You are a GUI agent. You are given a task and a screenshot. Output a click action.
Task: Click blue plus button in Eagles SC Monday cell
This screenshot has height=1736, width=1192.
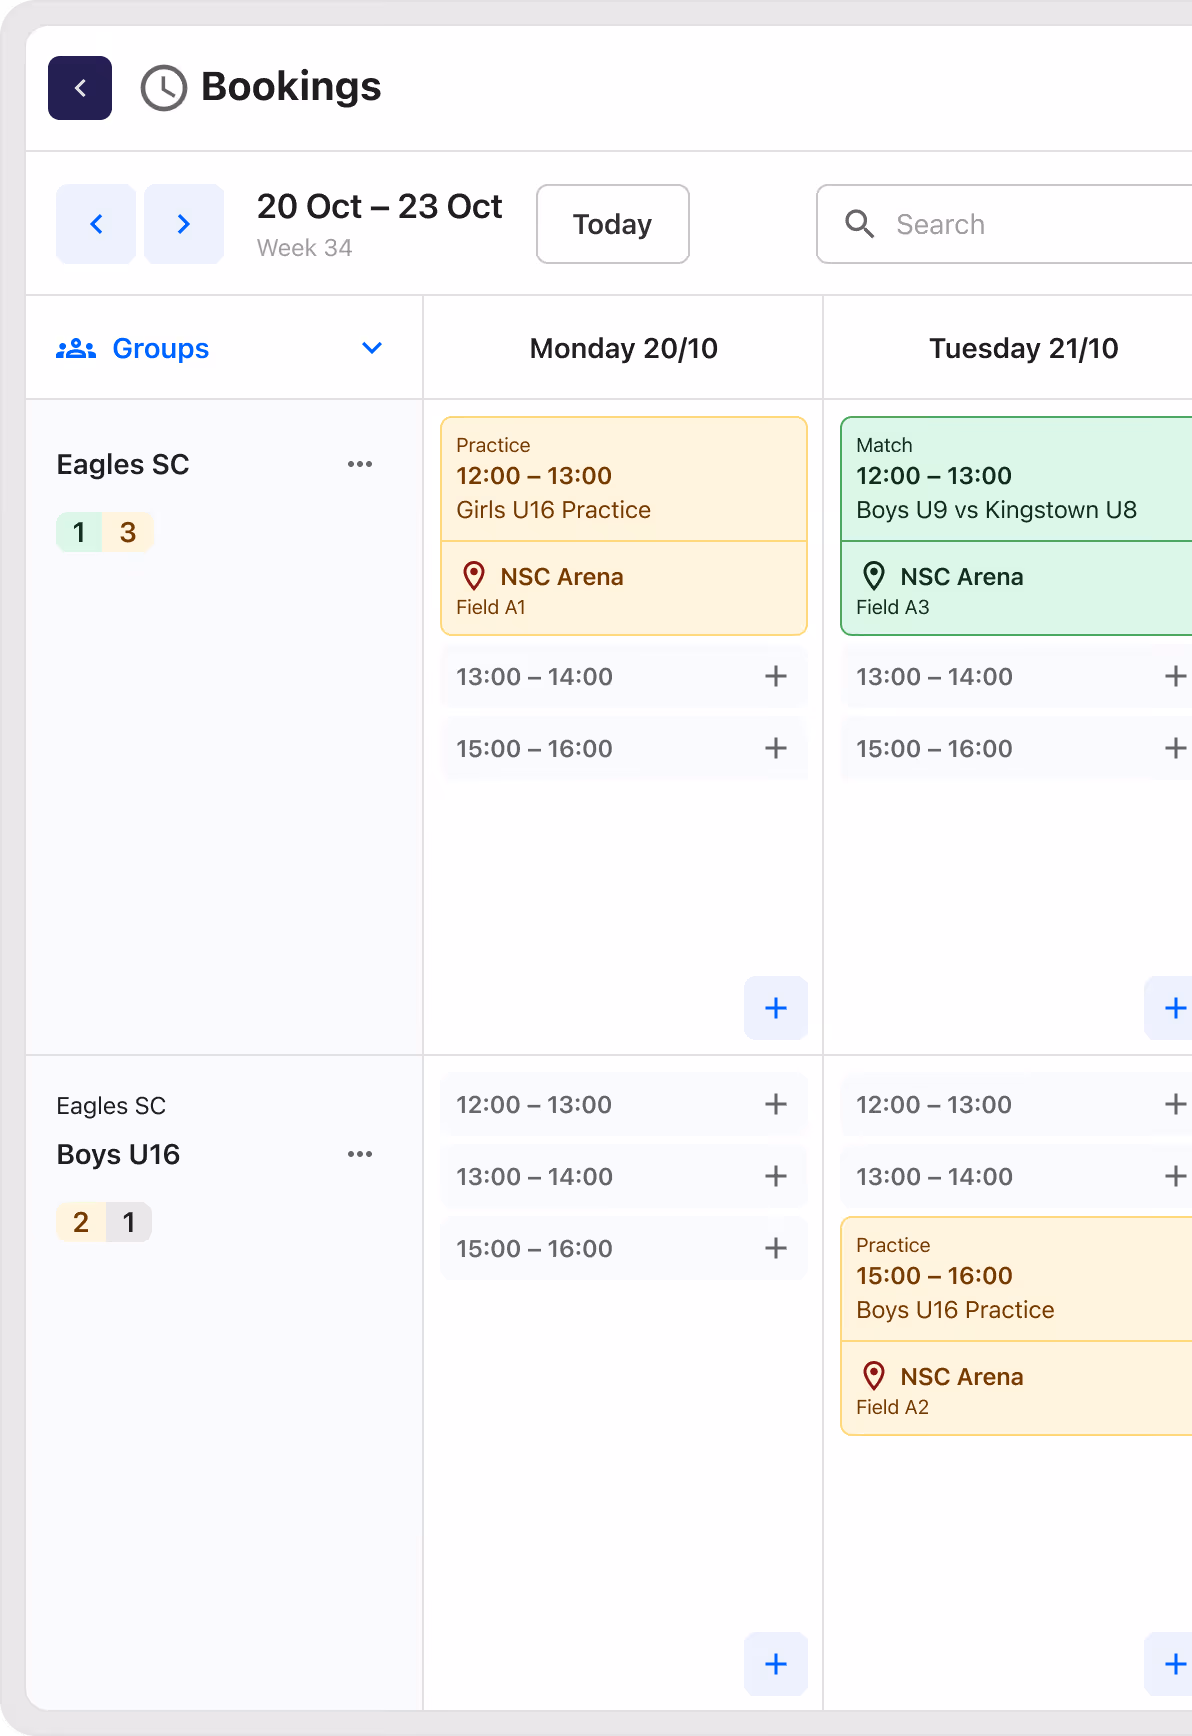tap(776, 1008)
